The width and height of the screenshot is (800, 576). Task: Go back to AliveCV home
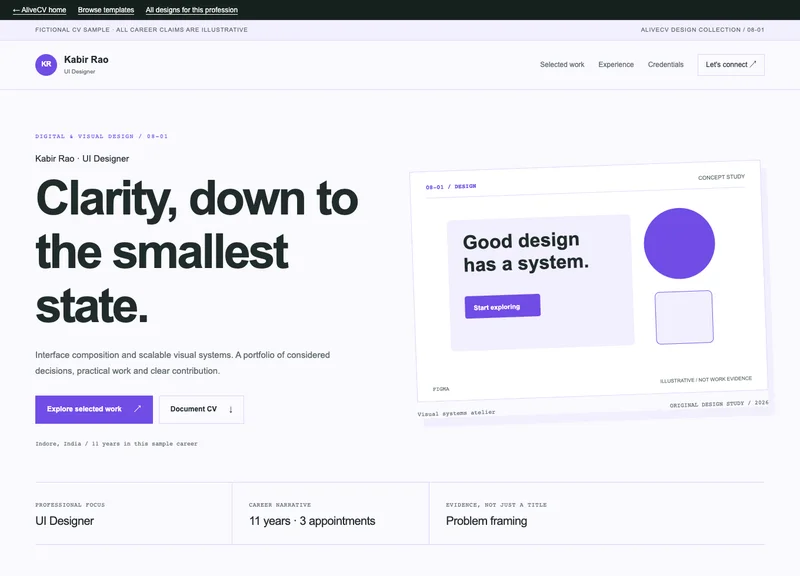tap(39, 10)
